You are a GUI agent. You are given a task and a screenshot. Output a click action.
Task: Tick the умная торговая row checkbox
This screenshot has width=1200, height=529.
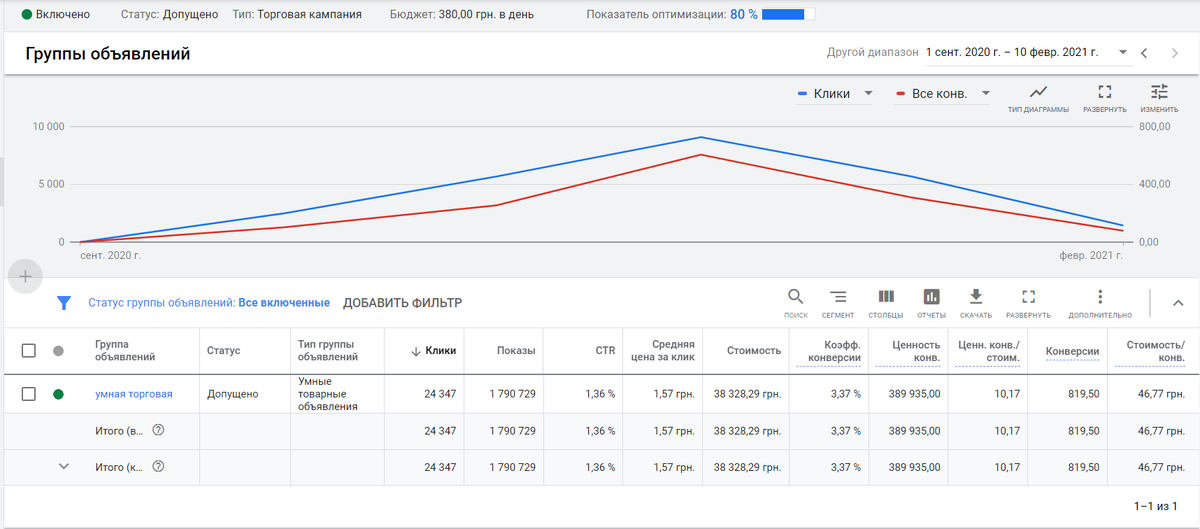click(29, 394)
